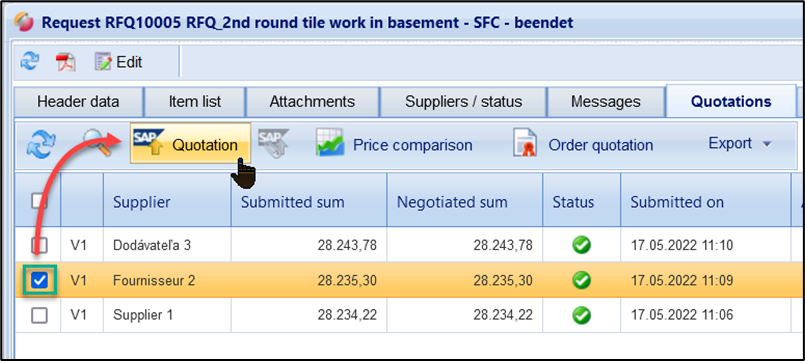Click the Edit button with pencil icon
805x361 pixels.
tap(119, 62)
